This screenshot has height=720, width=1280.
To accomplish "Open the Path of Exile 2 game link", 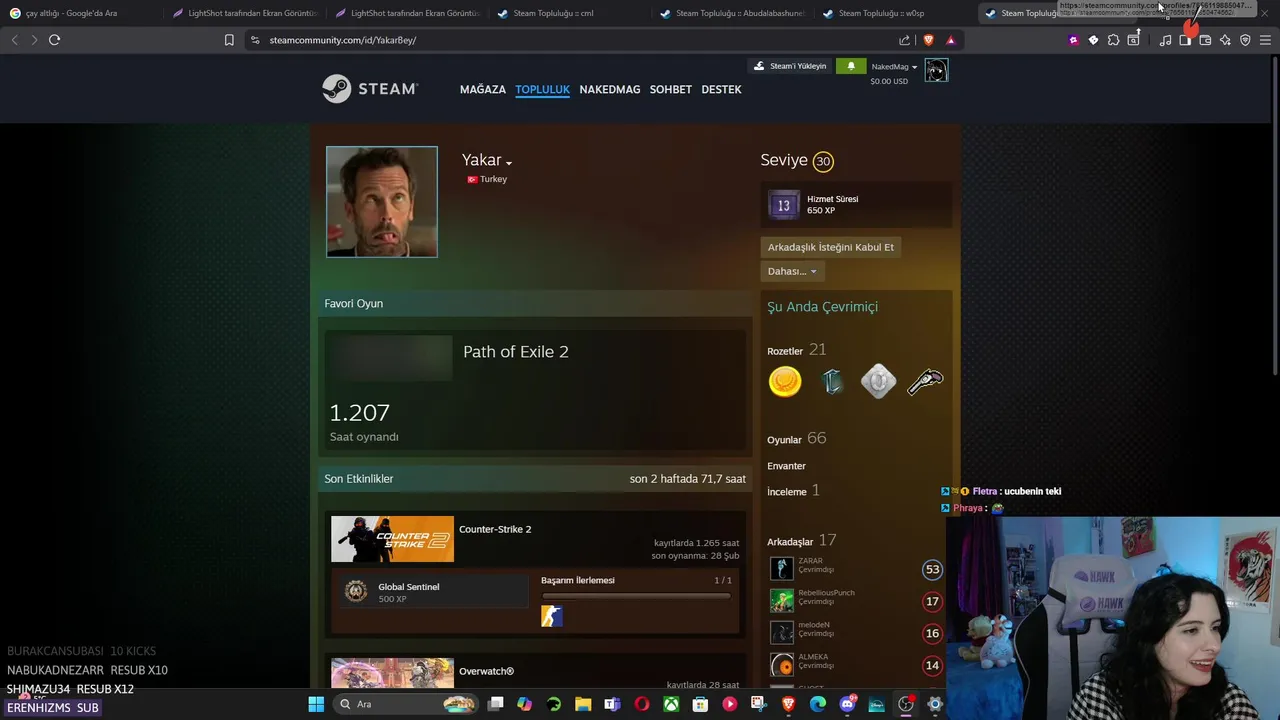I will (516, 352).
